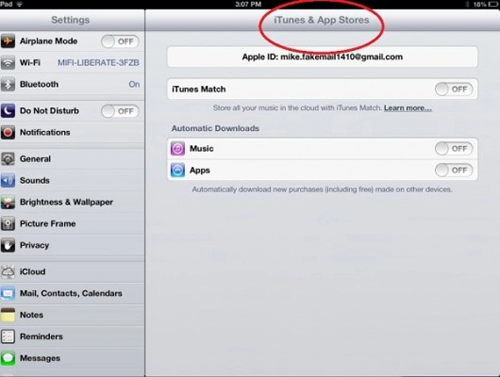
Task: Tap the Privacy hand icon
Action: 8,245
